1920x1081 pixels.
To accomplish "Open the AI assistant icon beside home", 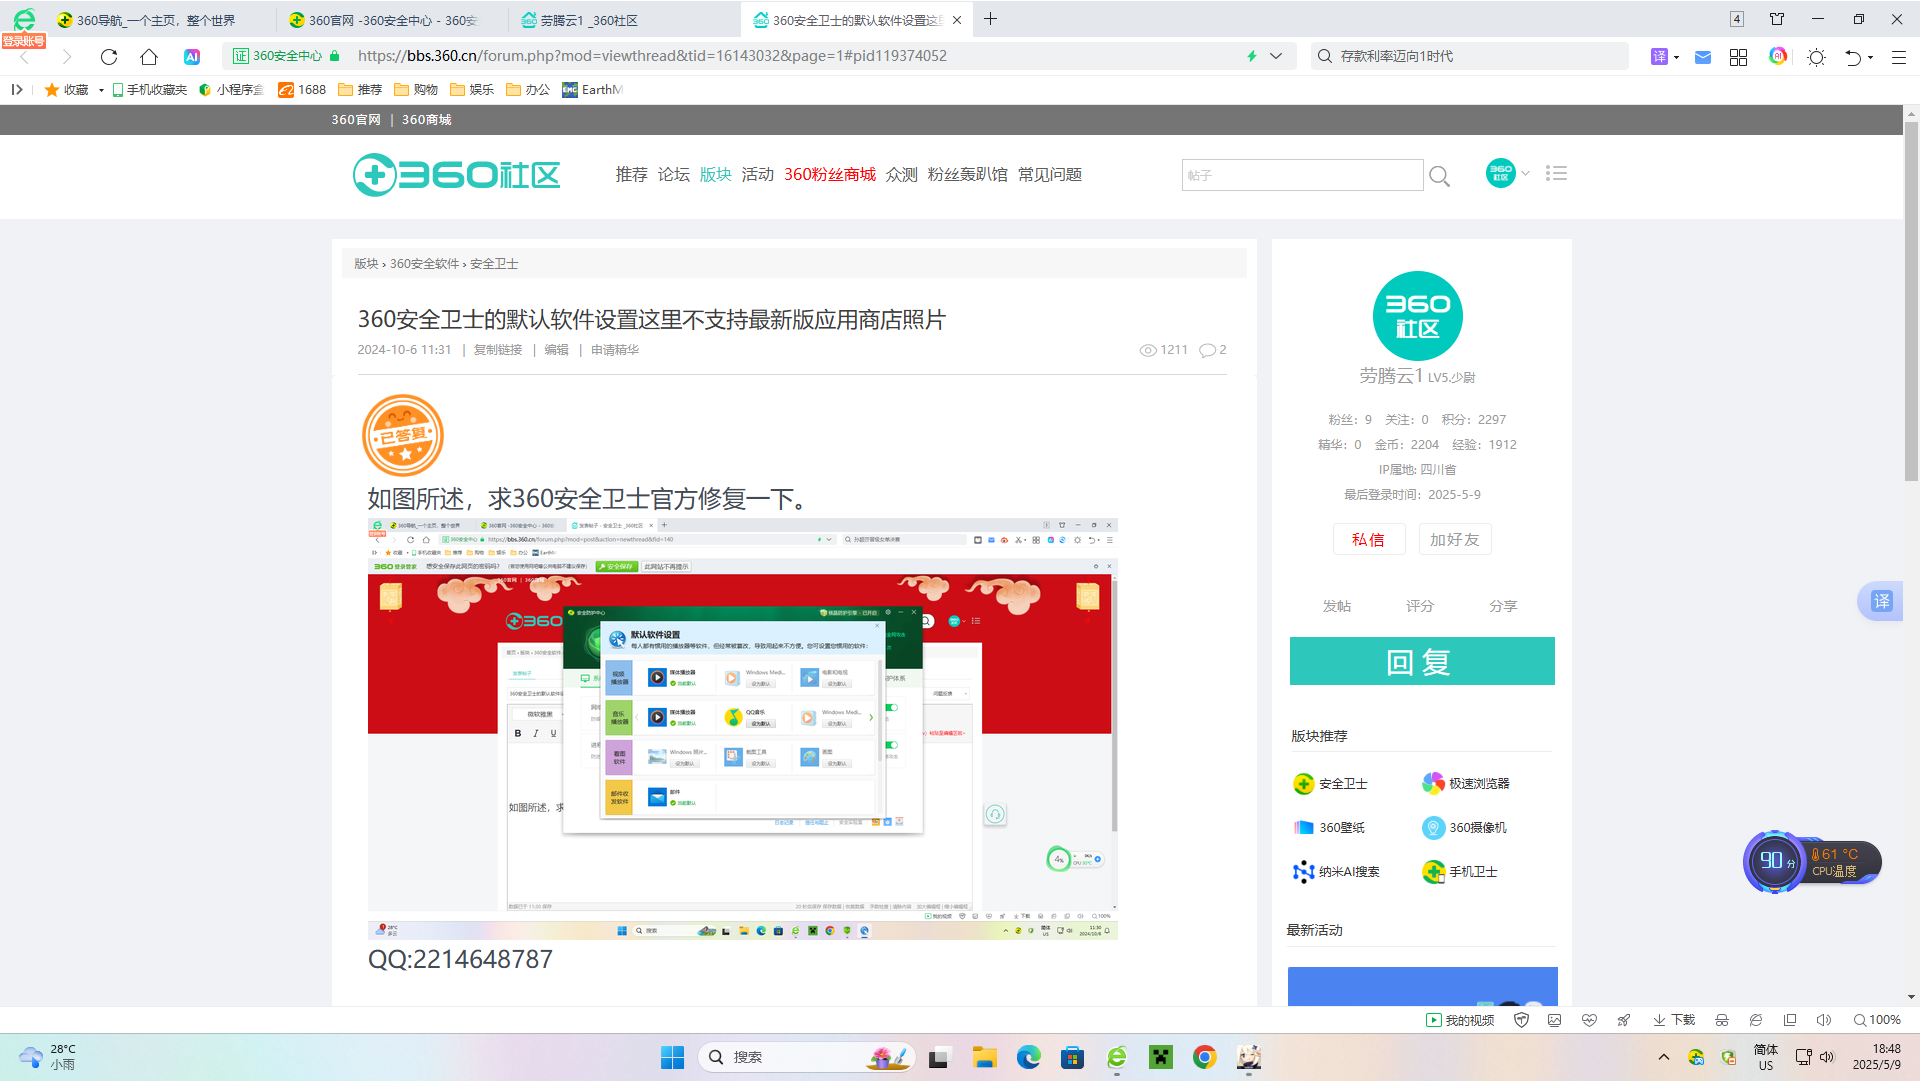I will pos(192,57).
